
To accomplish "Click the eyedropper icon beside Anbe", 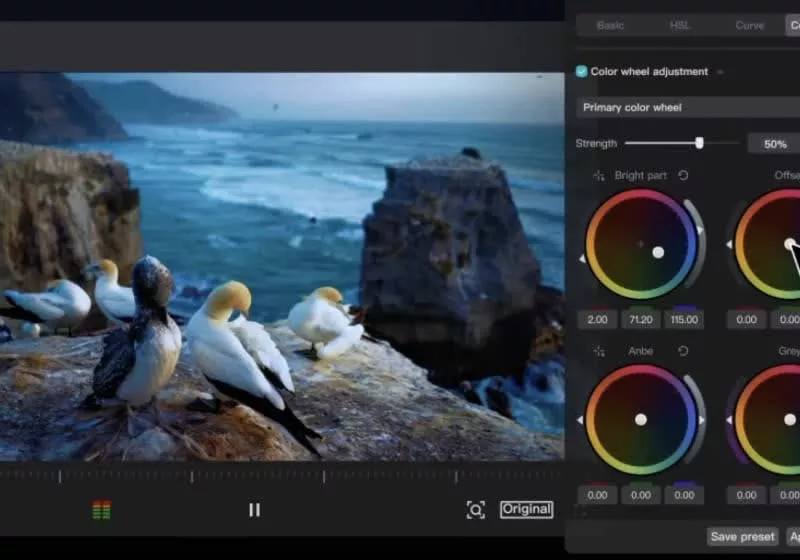I will pos(599,351).
